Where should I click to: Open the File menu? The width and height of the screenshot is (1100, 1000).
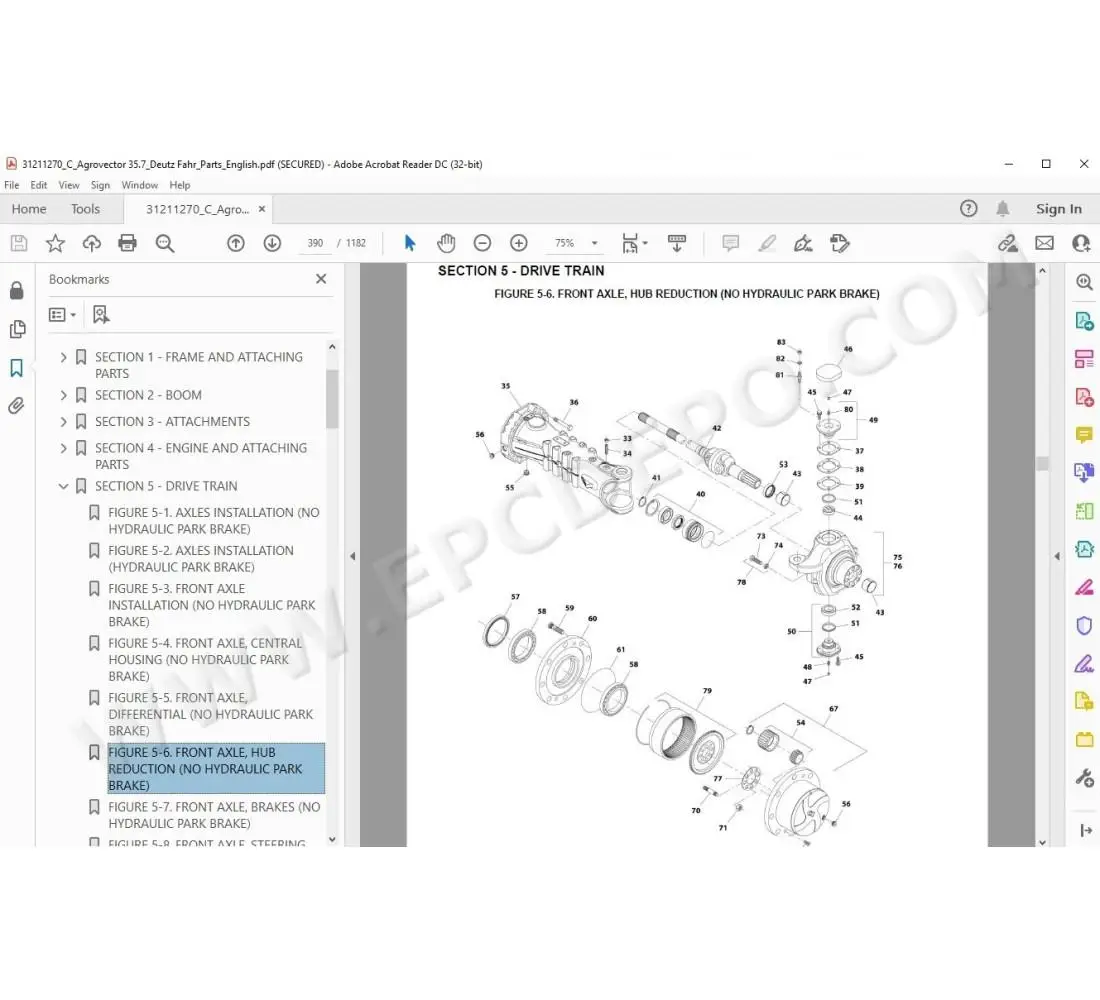12,185
